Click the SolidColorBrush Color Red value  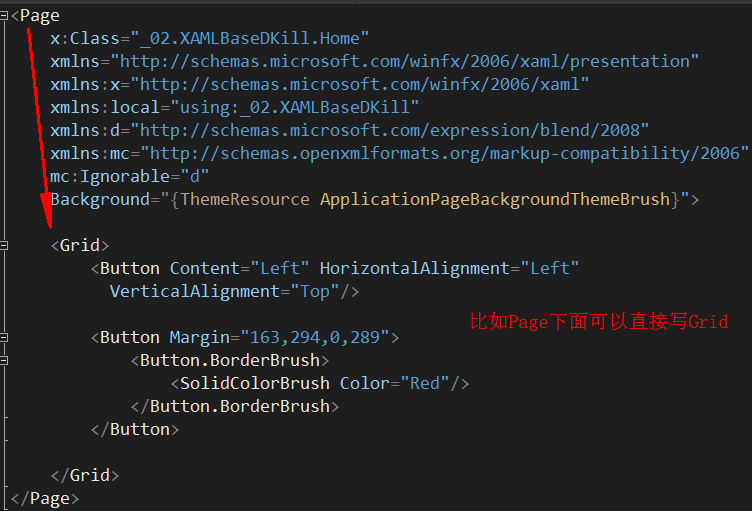425,383
